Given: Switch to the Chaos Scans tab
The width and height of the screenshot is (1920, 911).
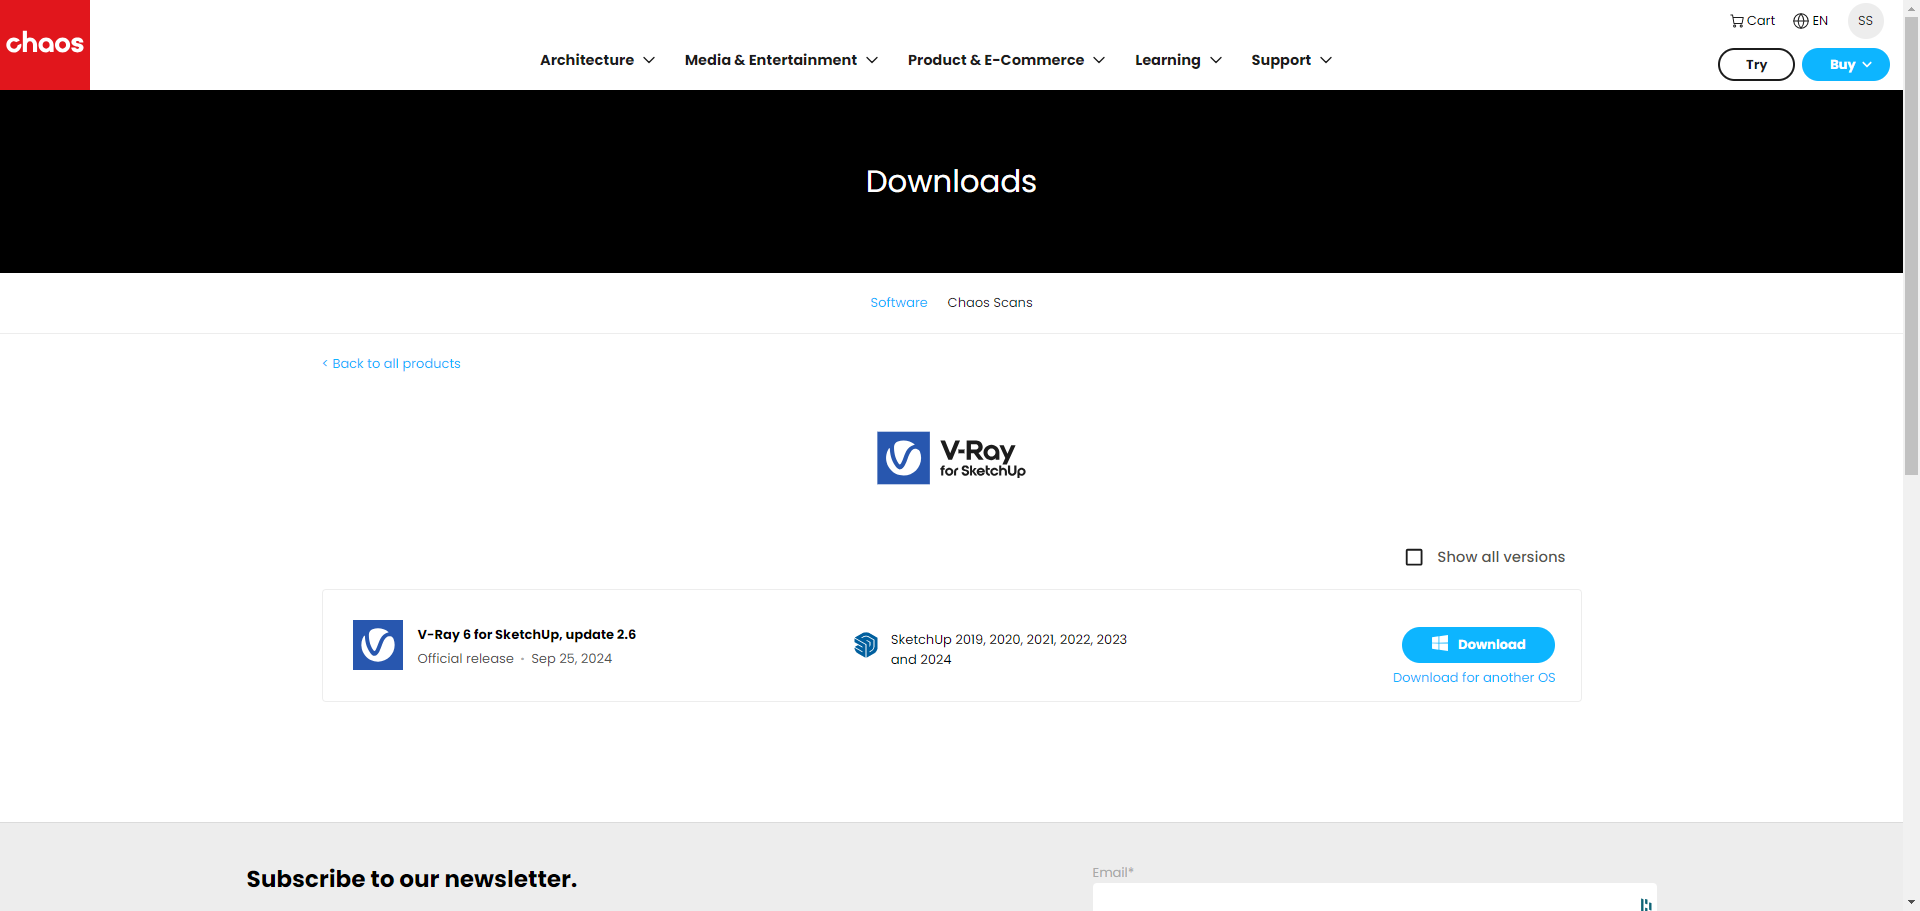Looking at the screenshot, I should click(990, 303).
